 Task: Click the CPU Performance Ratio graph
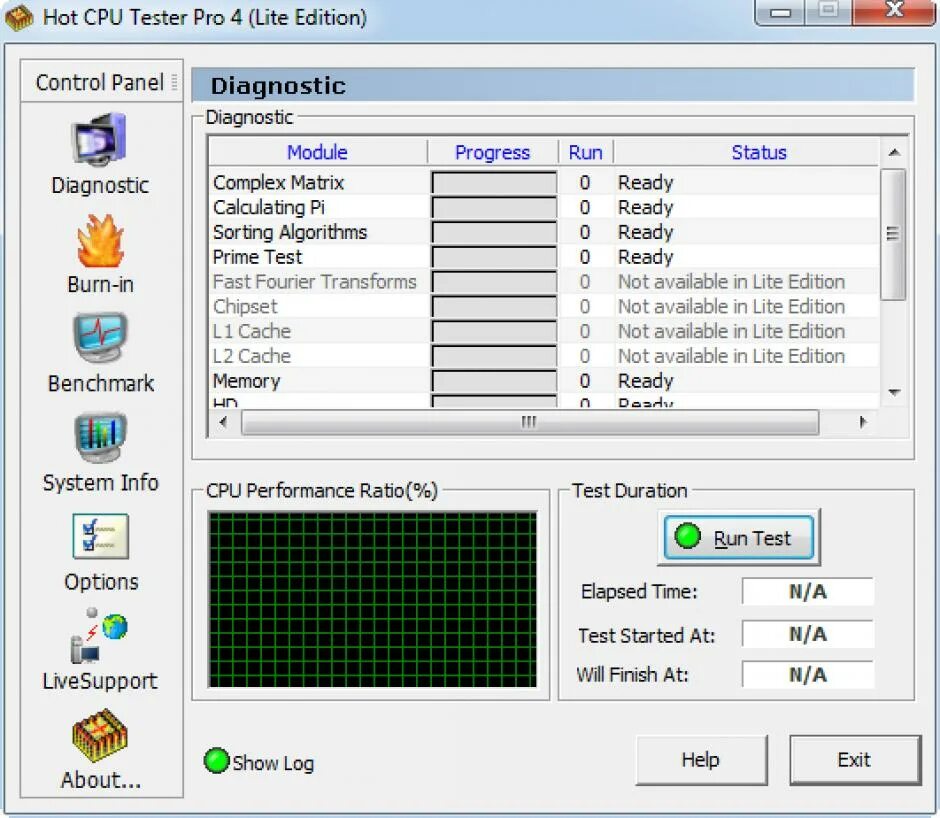click(372, 599)
